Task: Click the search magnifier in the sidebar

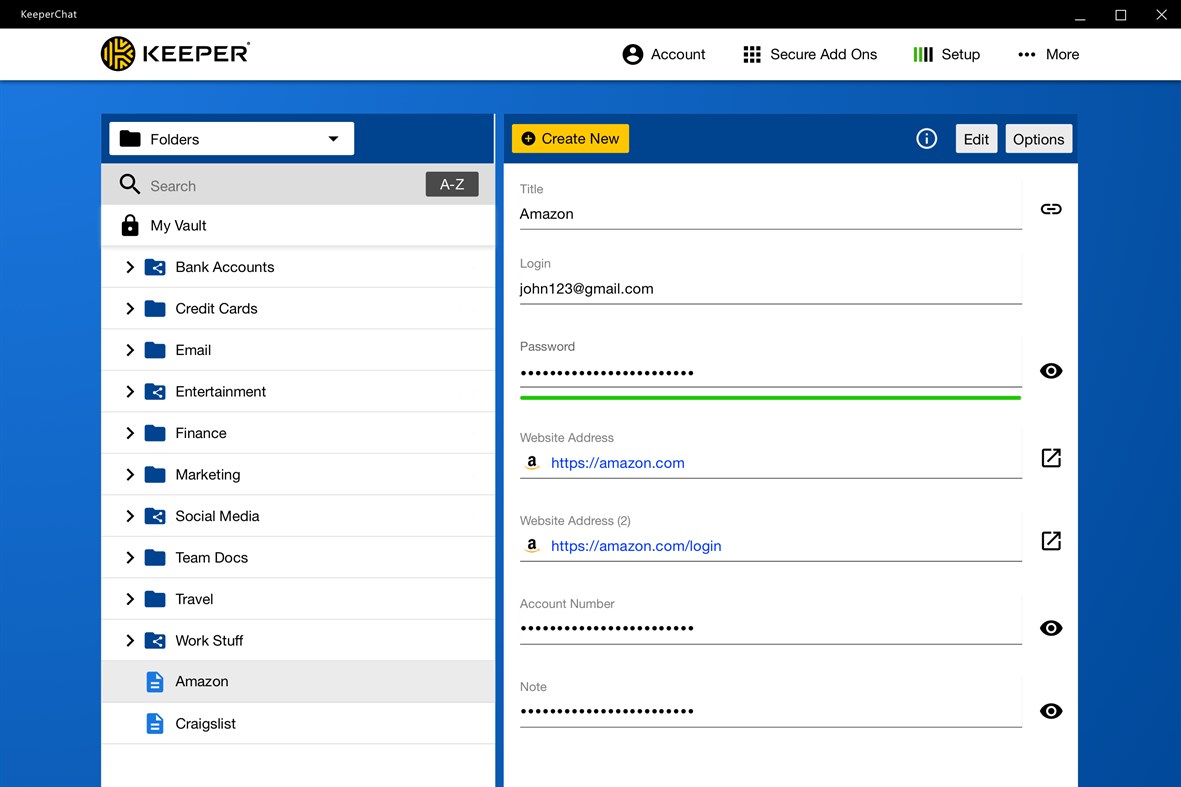Action: click(x=130, y=185)
